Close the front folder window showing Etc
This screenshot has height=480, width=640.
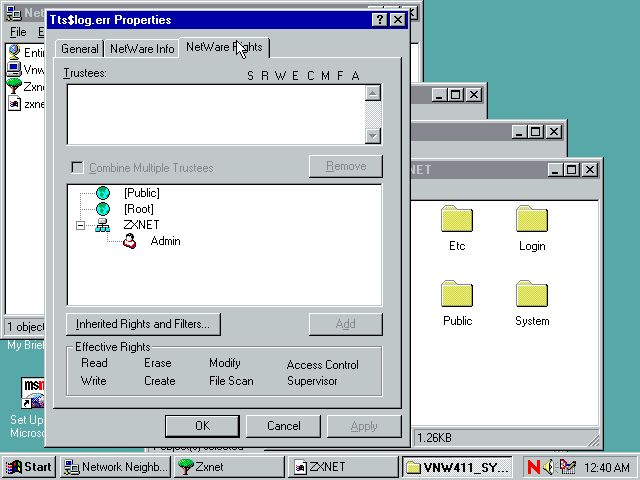click(590, 170)
